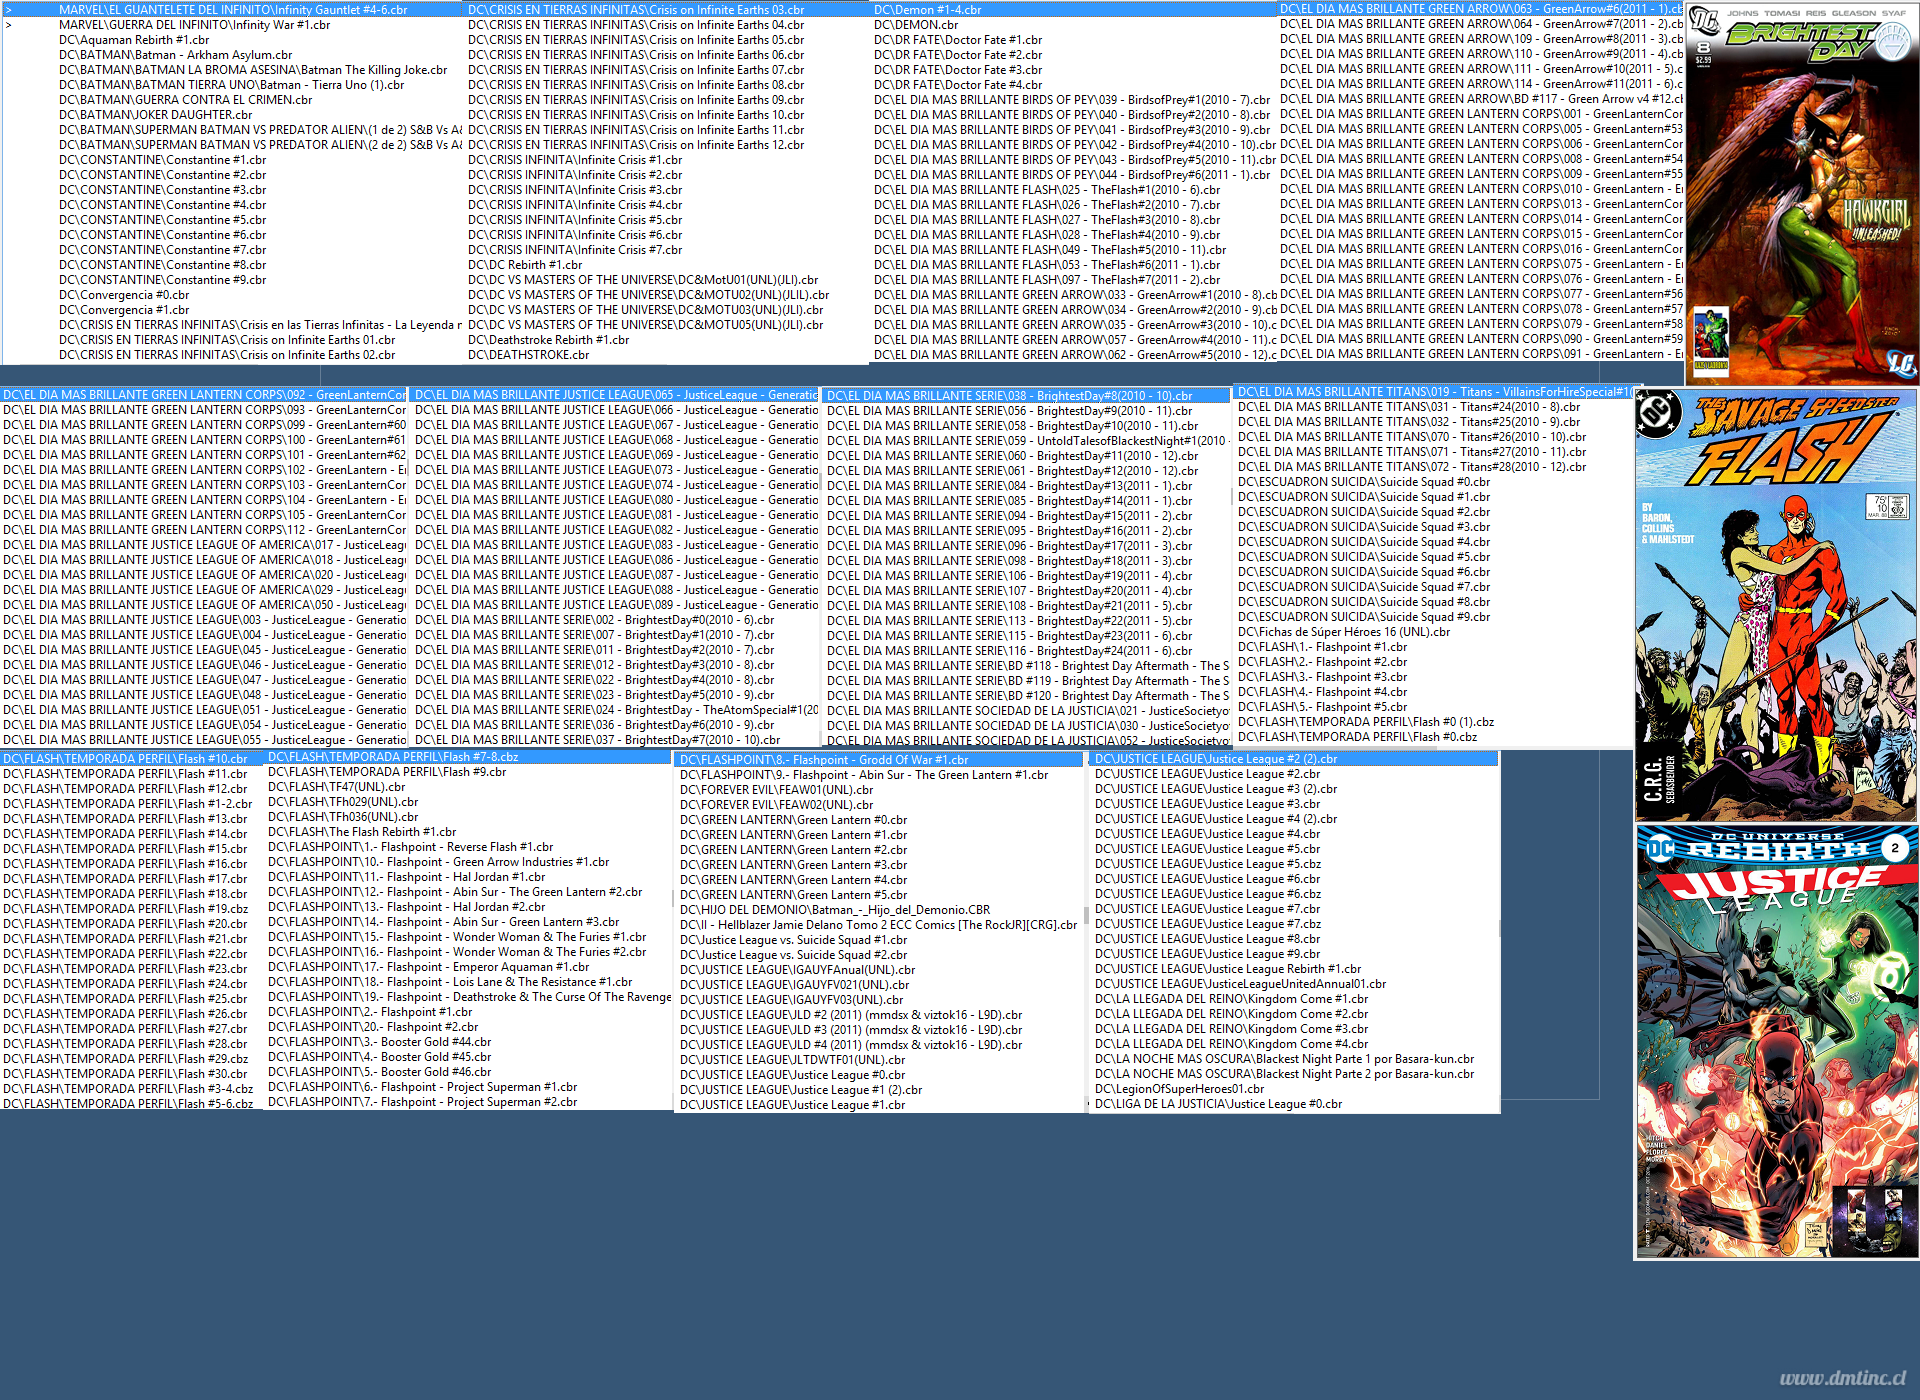
Task: Select highlighted Justice League #2 (2).cbr row
Action: click(x=1295, y=759)
